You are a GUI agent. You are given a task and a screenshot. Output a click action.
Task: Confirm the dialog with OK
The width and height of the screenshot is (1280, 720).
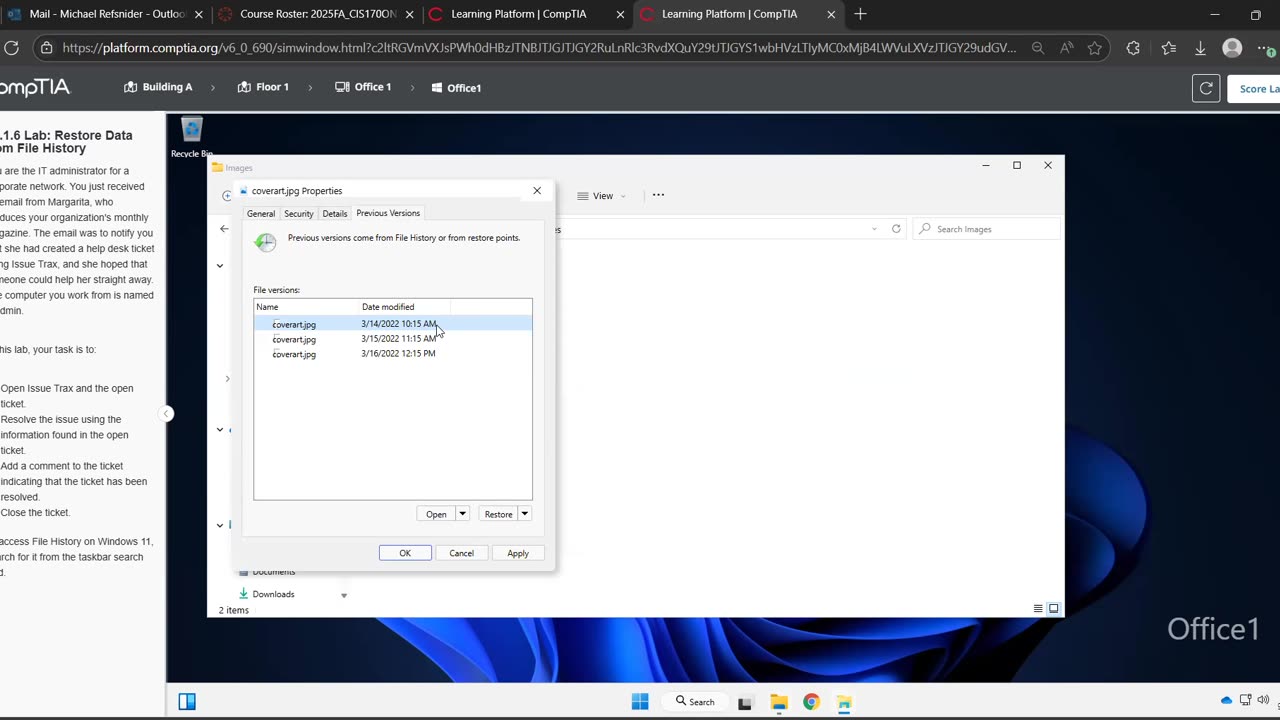point(405,553)
